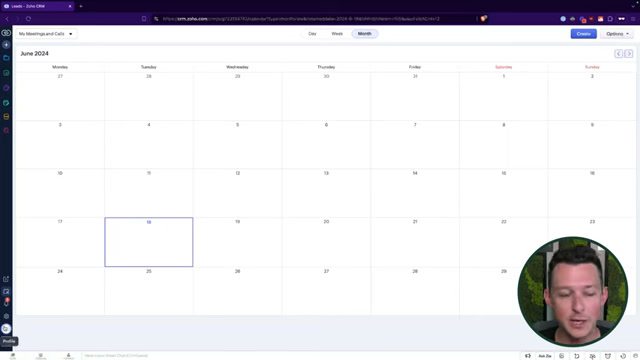Click the blue plus quick-create sidebar icon

coord(6,44)
